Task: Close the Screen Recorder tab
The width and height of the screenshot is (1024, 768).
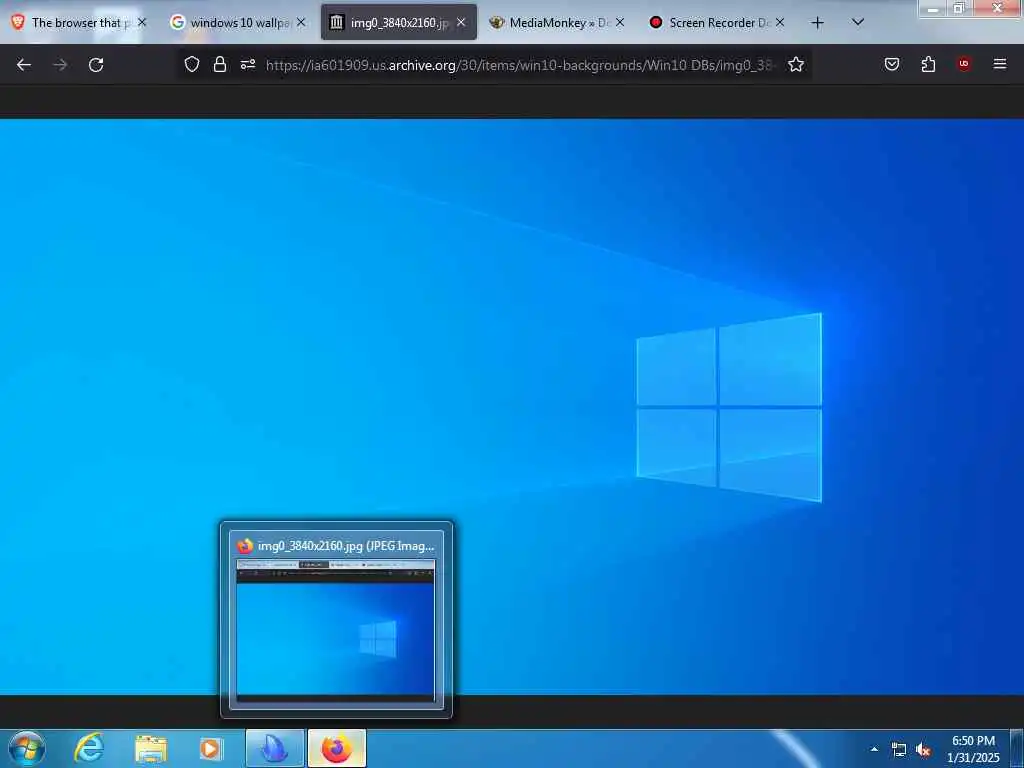Action: (780, 23)
